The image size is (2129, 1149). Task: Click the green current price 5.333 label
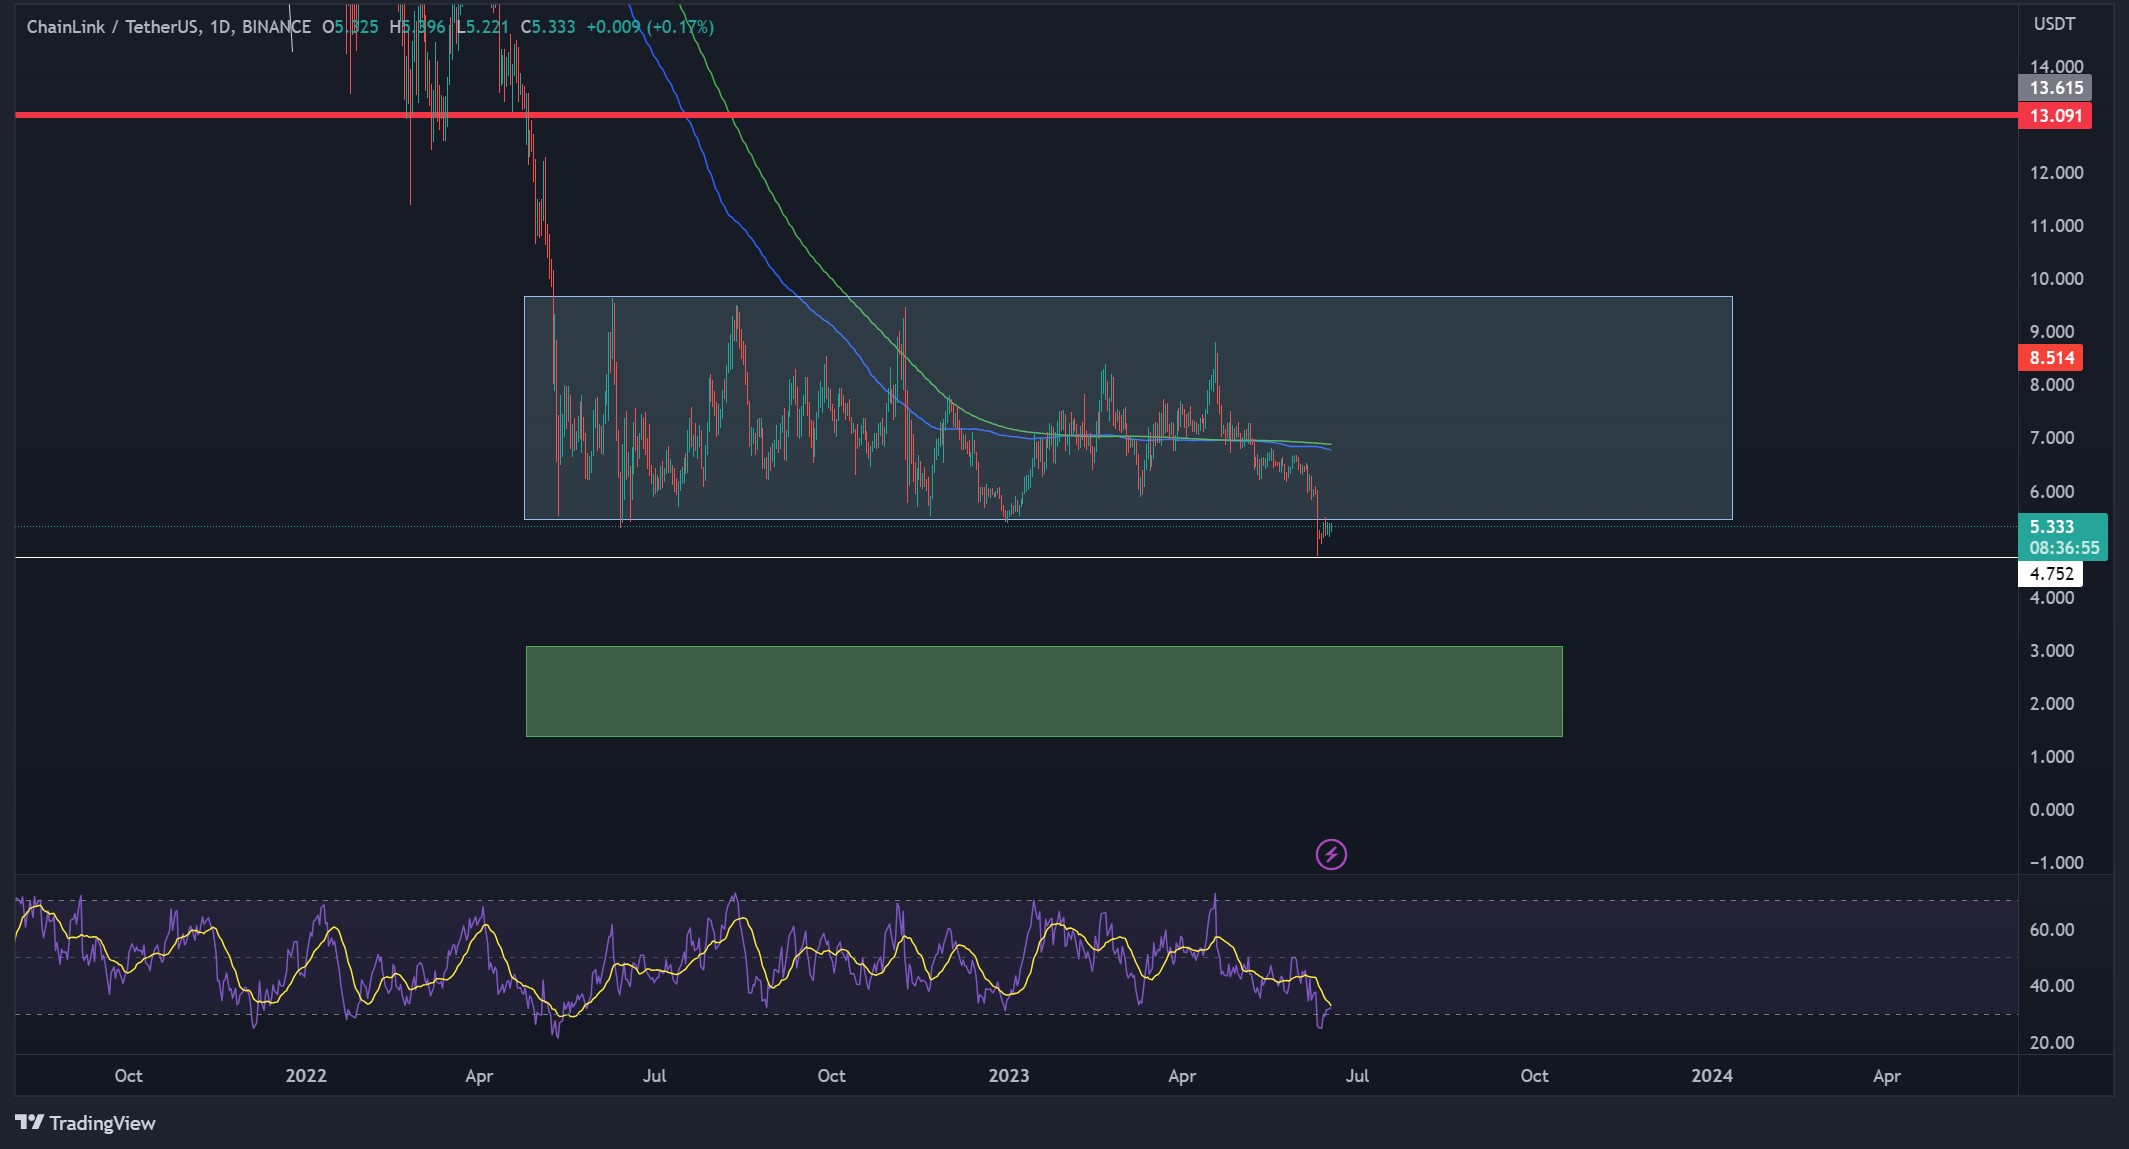point(2051,526)
